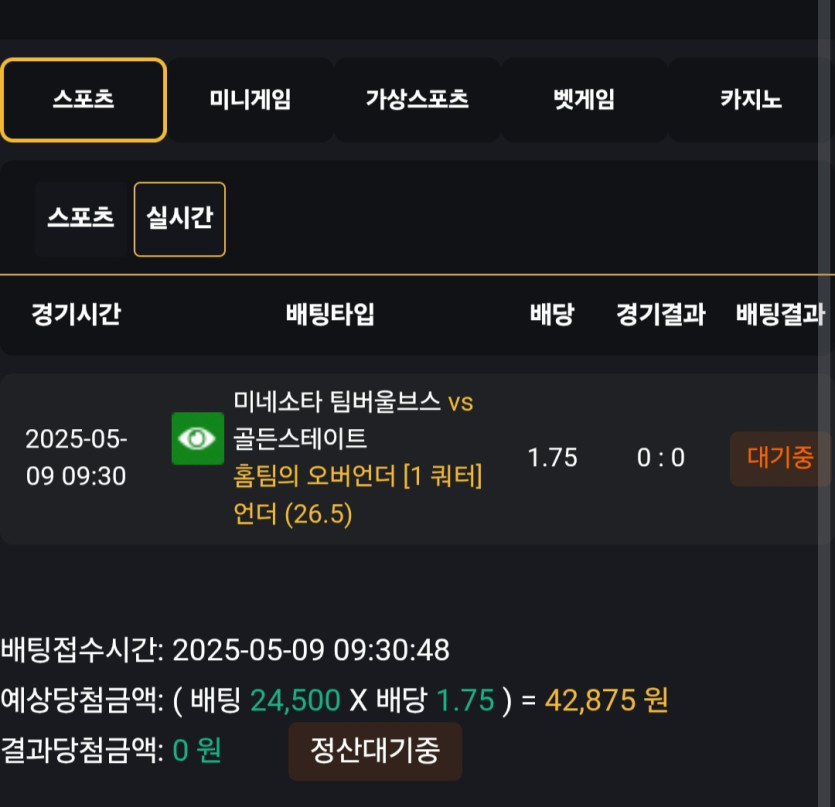This screenshot has width=835, height=807.
Task: Select the 스포츠 top category tab
Action: click(84, 100)
